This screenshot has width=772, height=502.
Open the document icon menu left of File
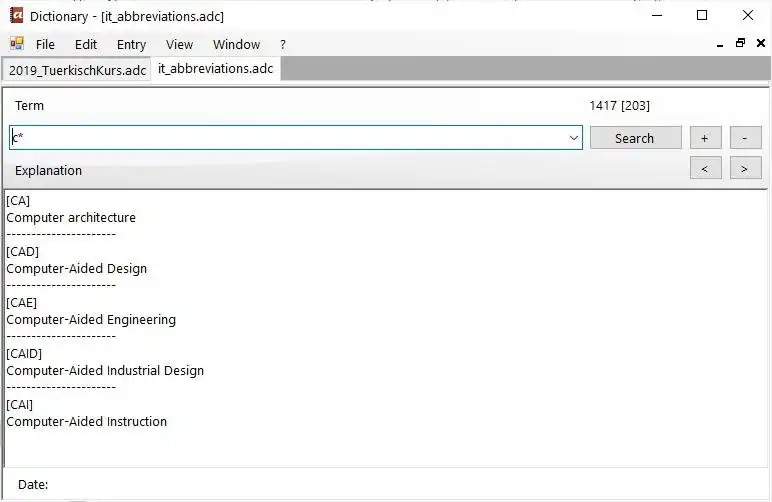coord(17,44)
